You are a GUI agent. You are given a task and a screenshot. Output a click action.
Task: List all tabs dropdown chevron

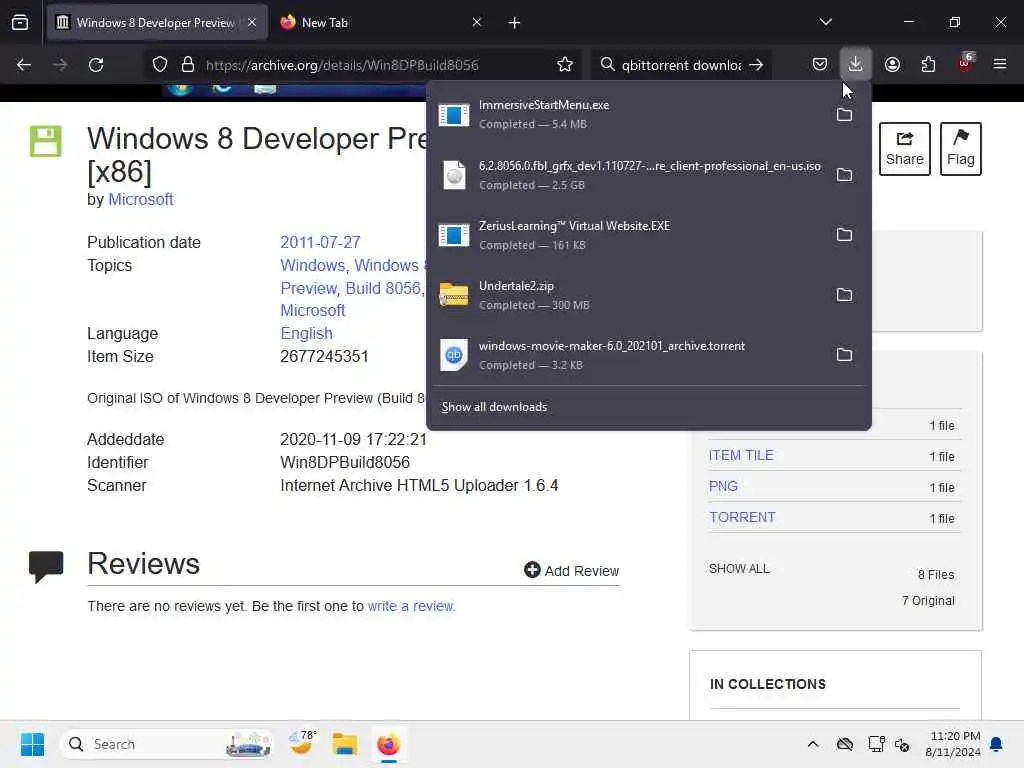[825, 22]
